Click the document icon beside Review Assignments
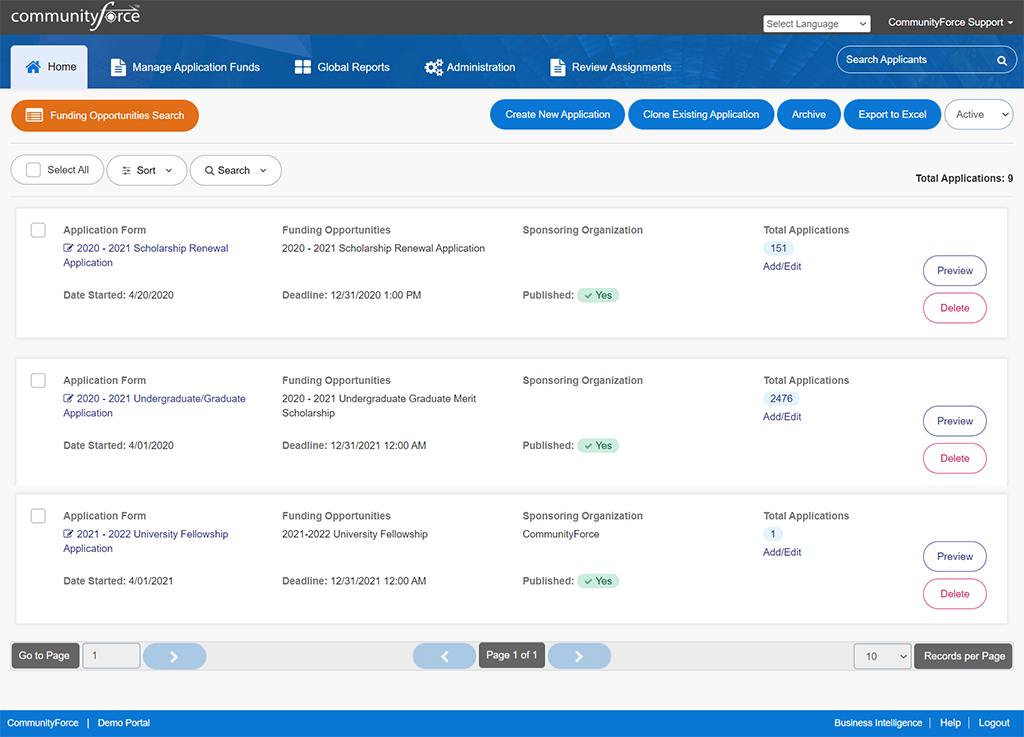The height and width of the screenshot is (737, 1024). click(558, 67)
